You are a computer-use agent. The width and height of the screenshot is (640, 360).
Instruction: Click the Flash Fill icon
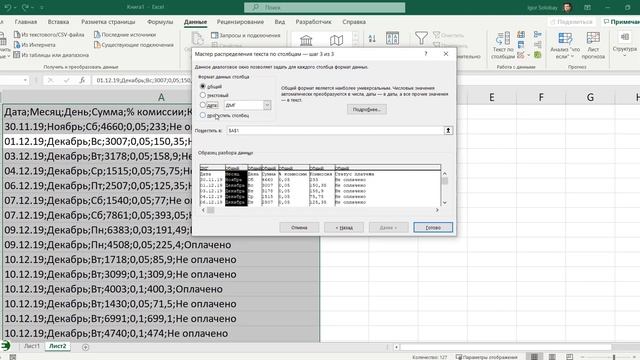pyautogui.click(x=521, y=35)
